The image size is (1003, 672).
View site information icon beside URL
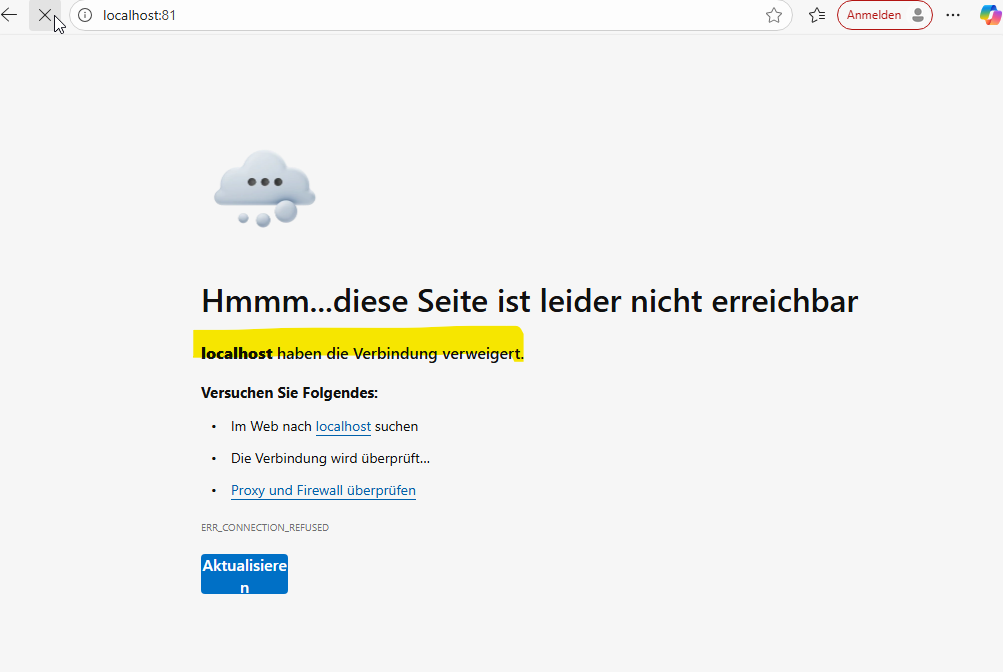85,15
